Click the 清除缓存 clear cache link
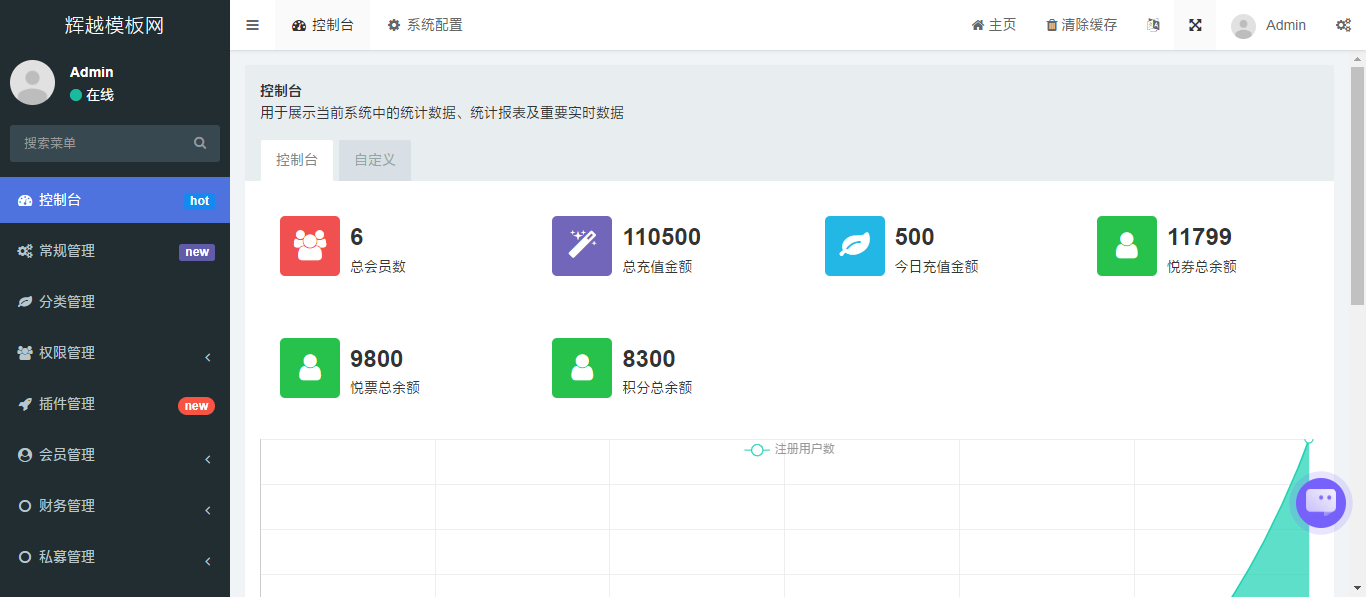This screenshot has width=1366, height=597. (x=1081, y=25)
